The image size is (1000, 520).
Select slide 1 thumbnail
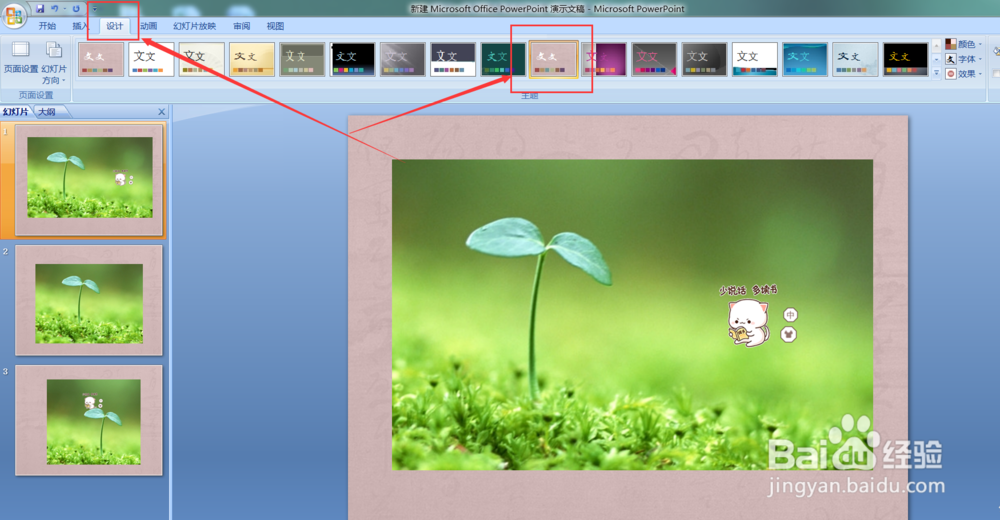(89, 179)
